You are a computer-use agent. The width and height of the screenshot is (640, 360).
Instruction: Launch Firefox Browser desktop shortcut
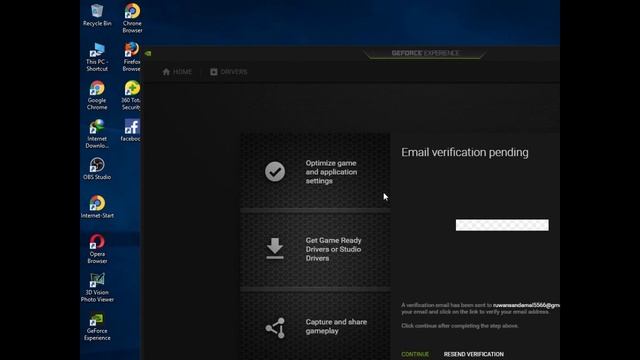(131, 57)
